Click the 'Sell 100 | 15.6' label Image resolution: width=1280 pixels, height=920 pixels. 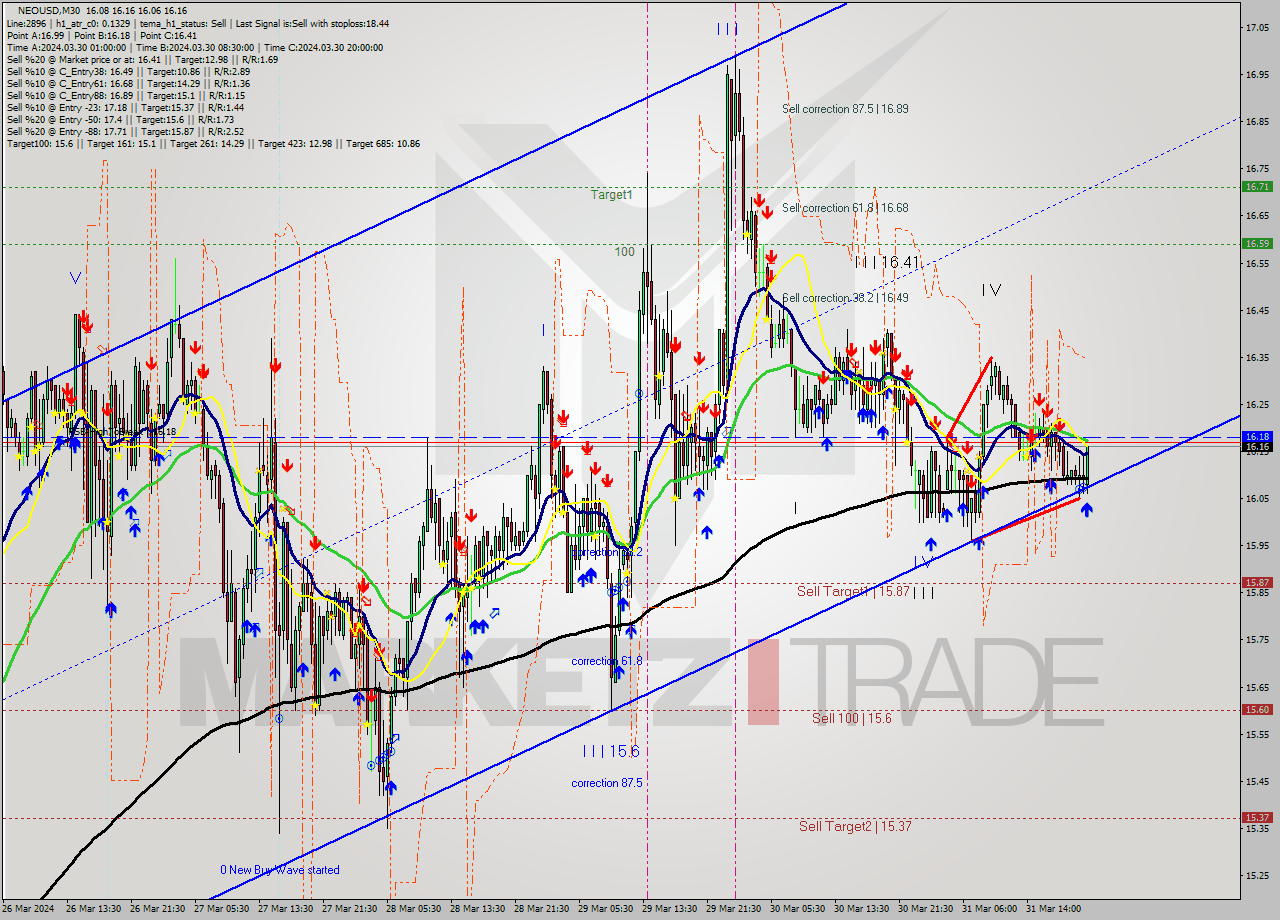(x=851, y=718)
